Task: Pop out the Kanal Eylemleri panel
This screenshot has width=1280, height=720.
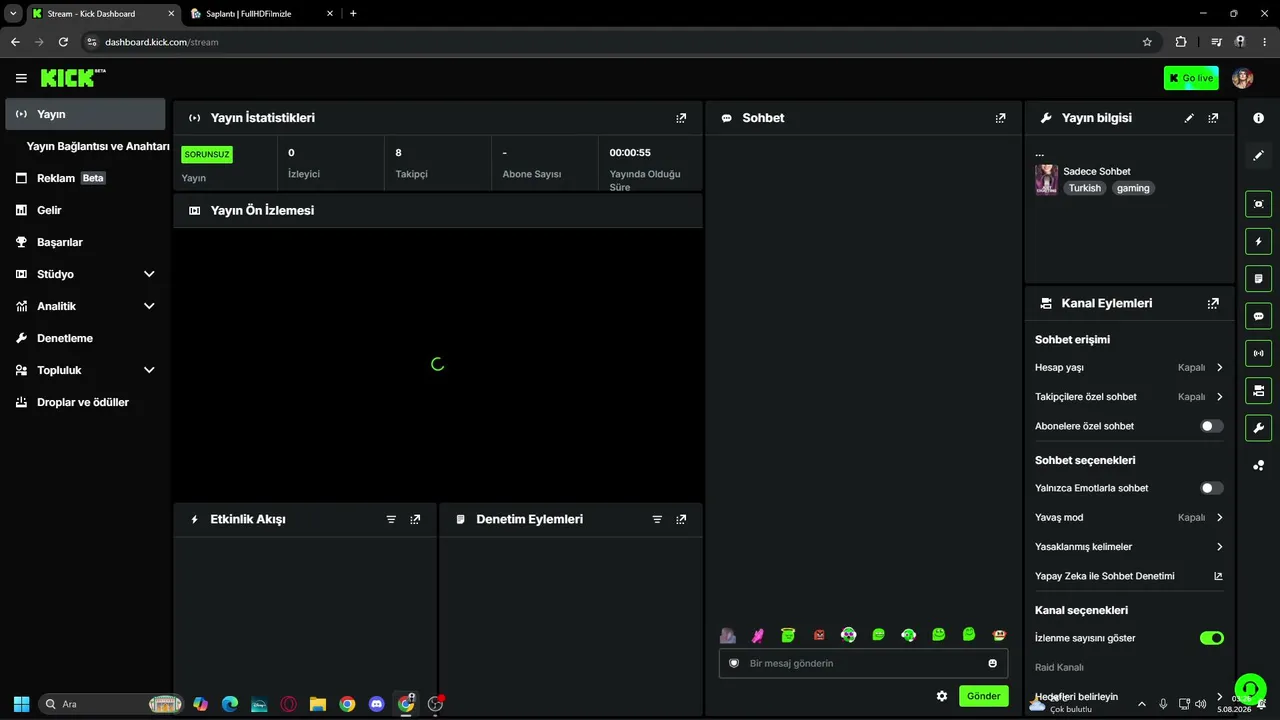Action: tap(1213, 303)
